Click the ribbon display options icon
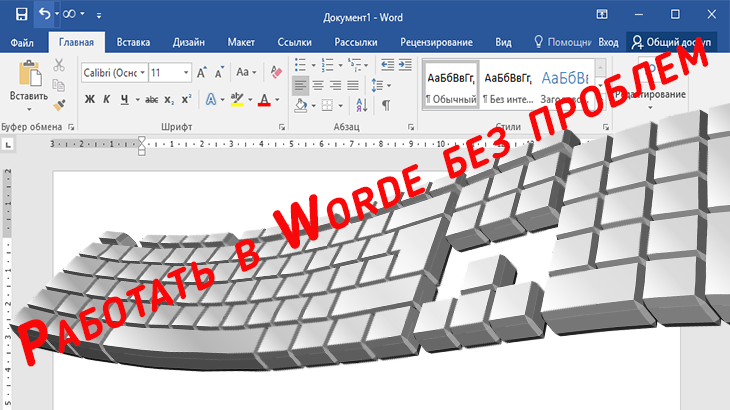This screenshot has height=410, width=730. [x=602, y=14]
